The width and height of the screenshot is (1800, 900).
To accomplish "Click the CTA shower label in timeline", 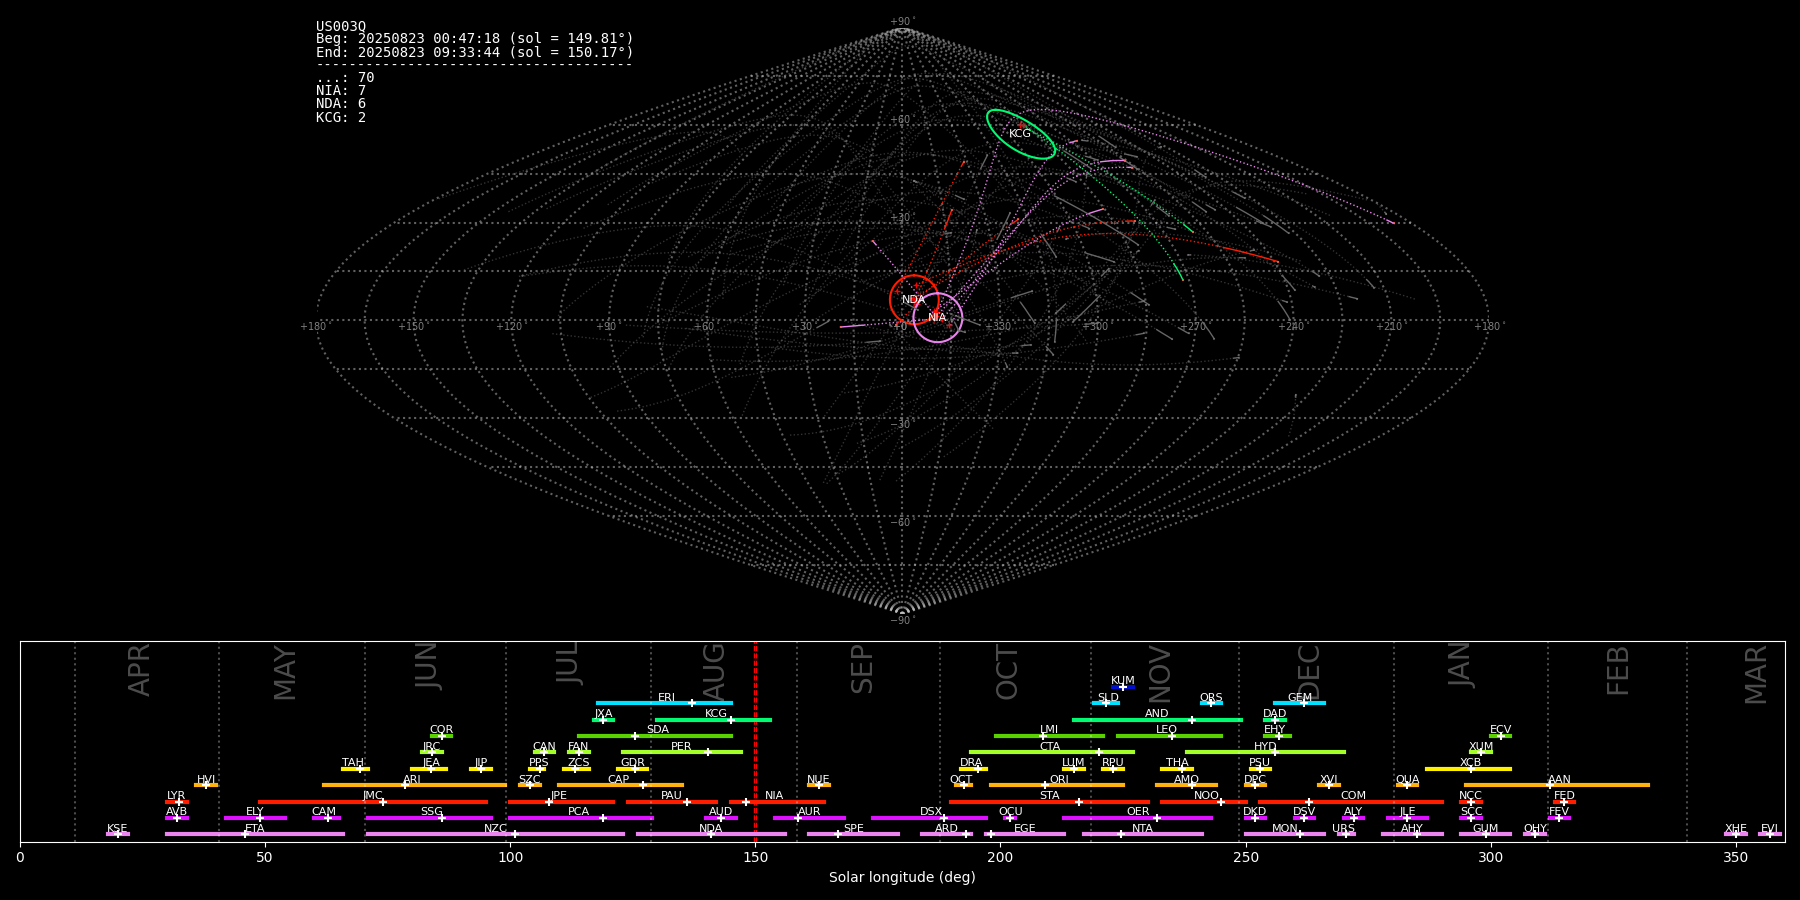I will pyautogui.click(x=1049, y=747).
